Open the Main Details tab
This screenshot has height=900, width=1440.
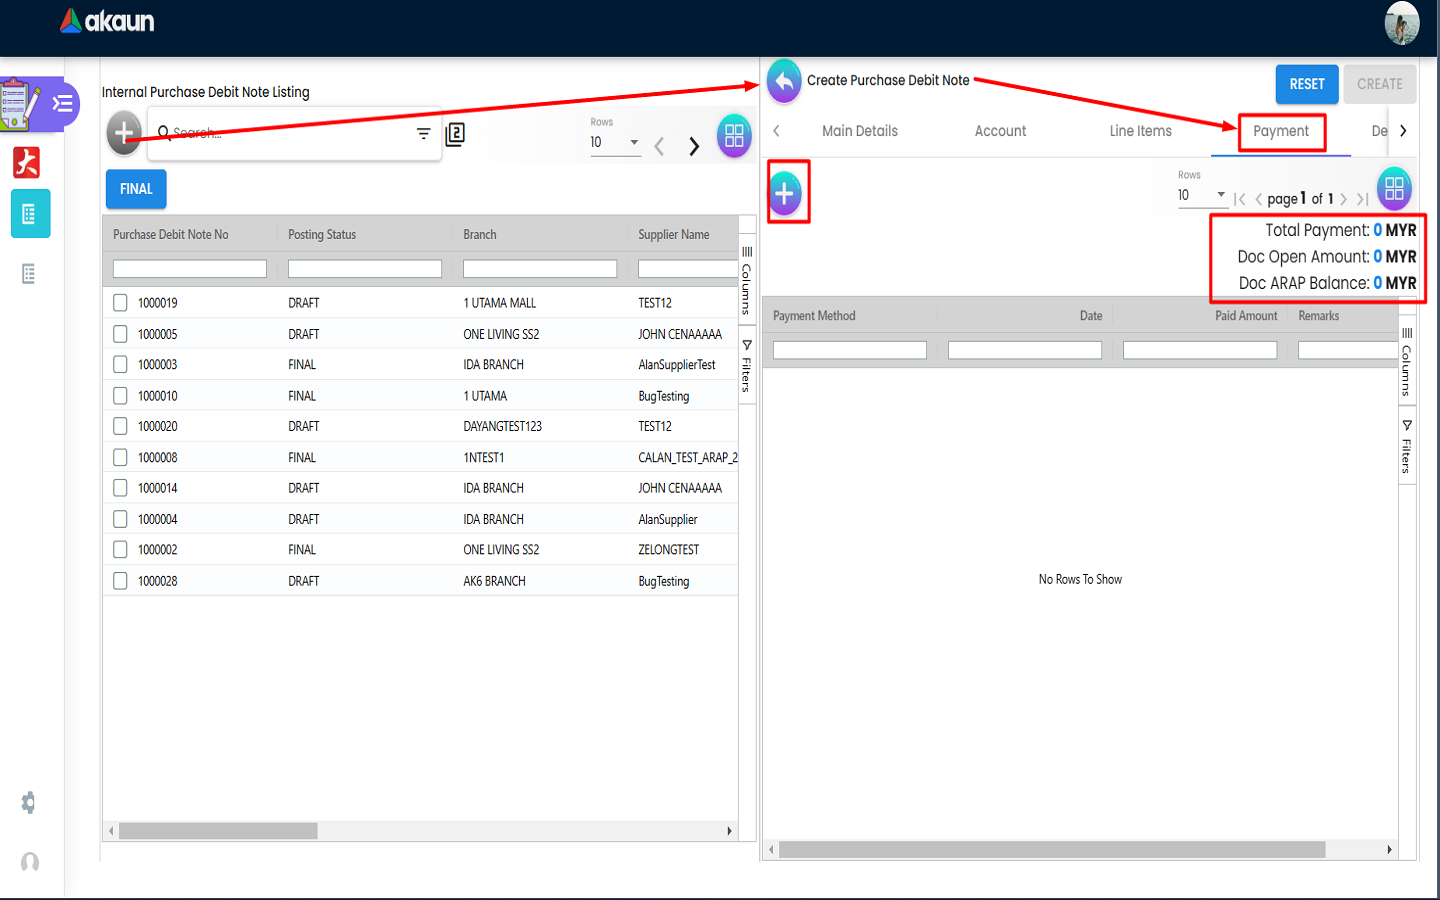[x=859, y=131]
